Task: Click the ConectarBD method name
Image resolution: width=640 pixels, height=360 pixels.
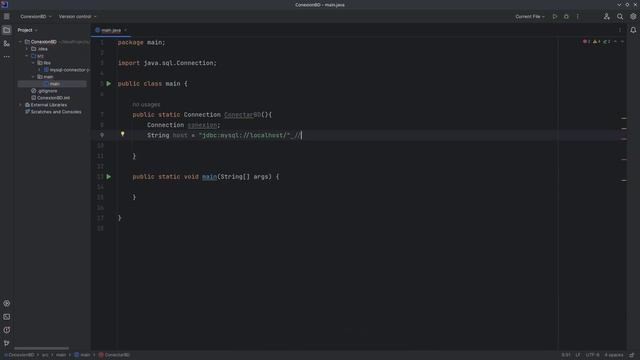Action: (x=242, y=115)
